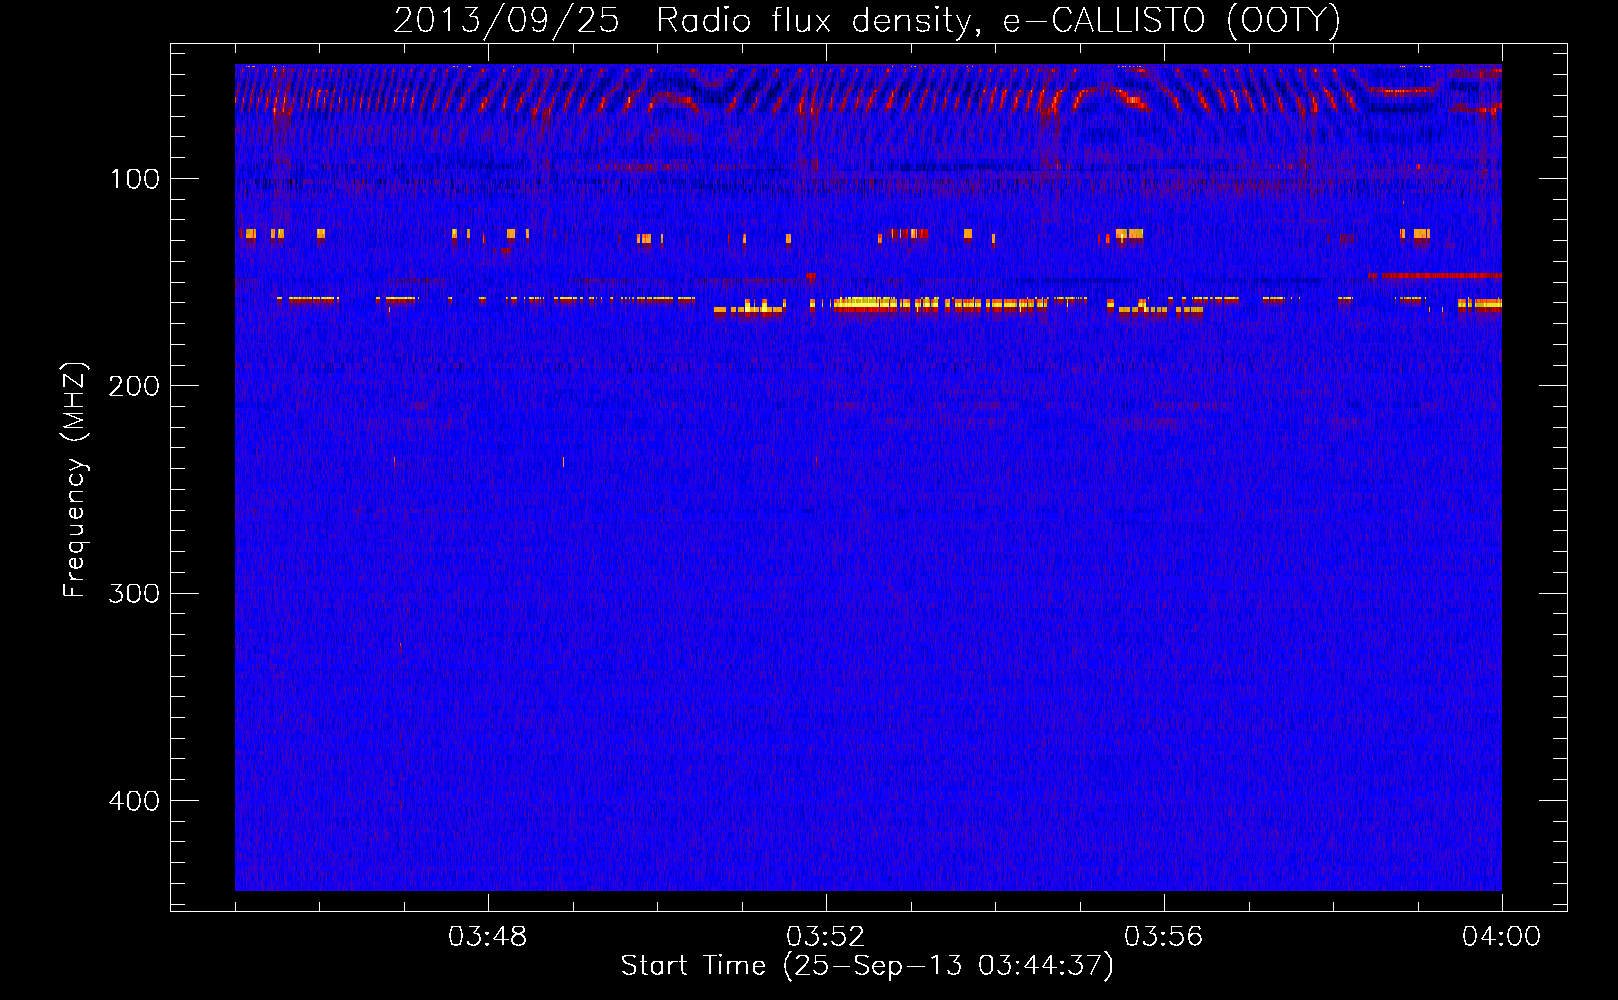This screenshot has width=1618, height=1000.
Task: Click the 04:00 time tick label
Action: 1501,937
